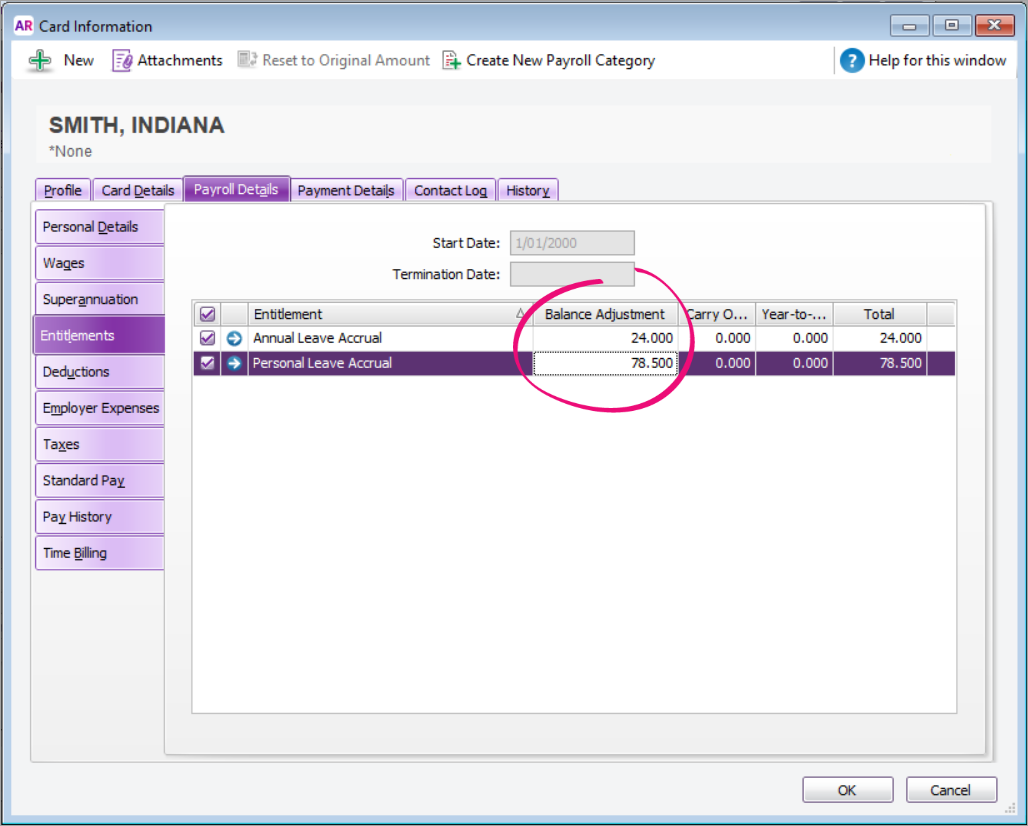Image resolution: width=1028 pixels, height=826 pixels.
Task: Minimize the Card Information window
Action: click(909, 26)
